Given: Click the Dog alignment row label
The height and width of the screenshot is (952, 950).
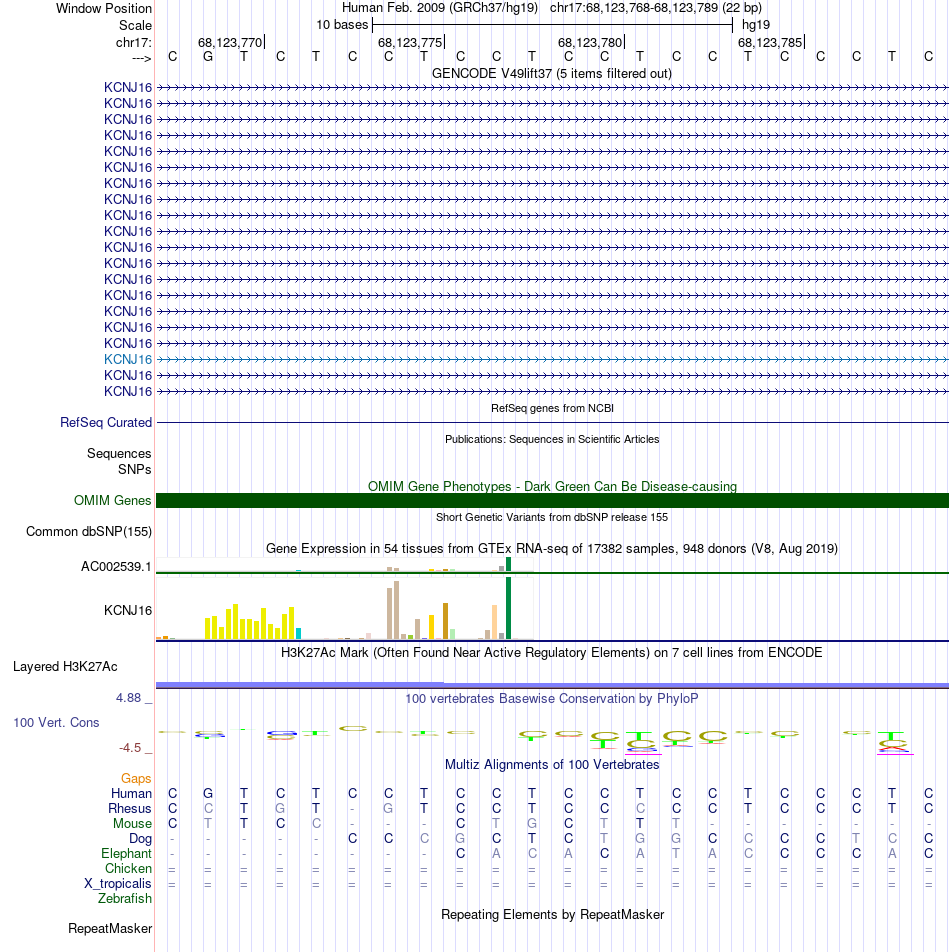Looking at the screenshot, I should [x=140, y=839].
